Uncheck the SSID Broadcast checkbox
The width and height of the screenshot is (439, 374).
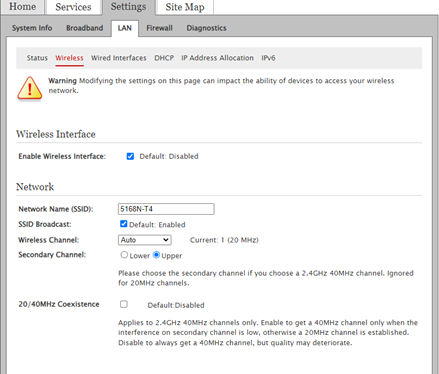(124, 224)
